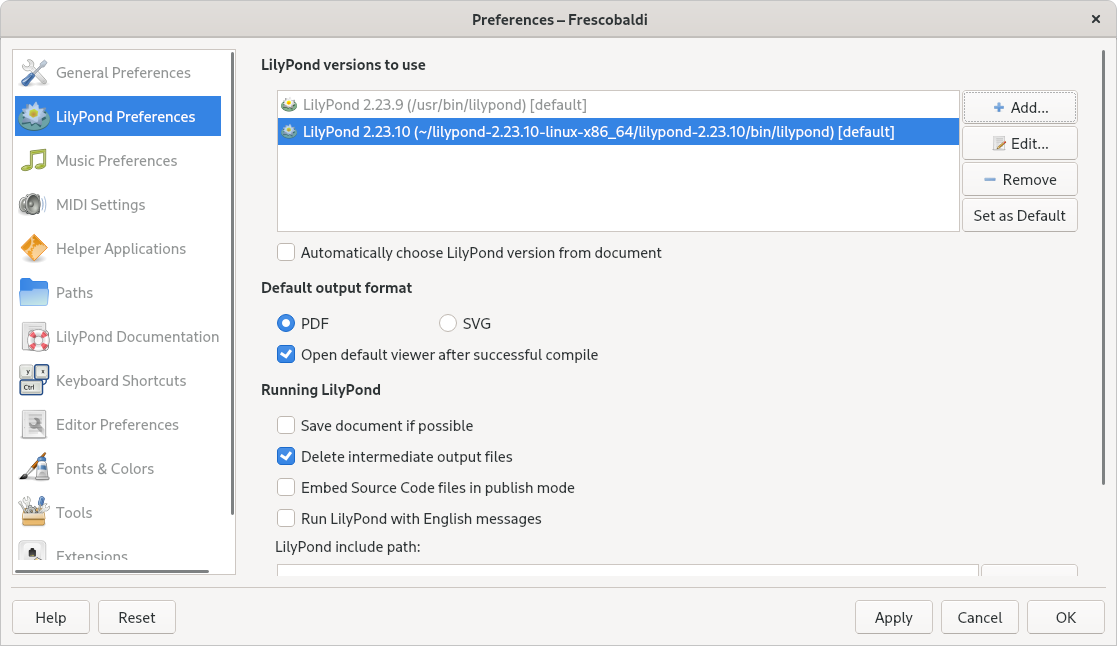Open the Tools toolbox icon
This screenshot has width=1117, height=646.
point(33,512)
